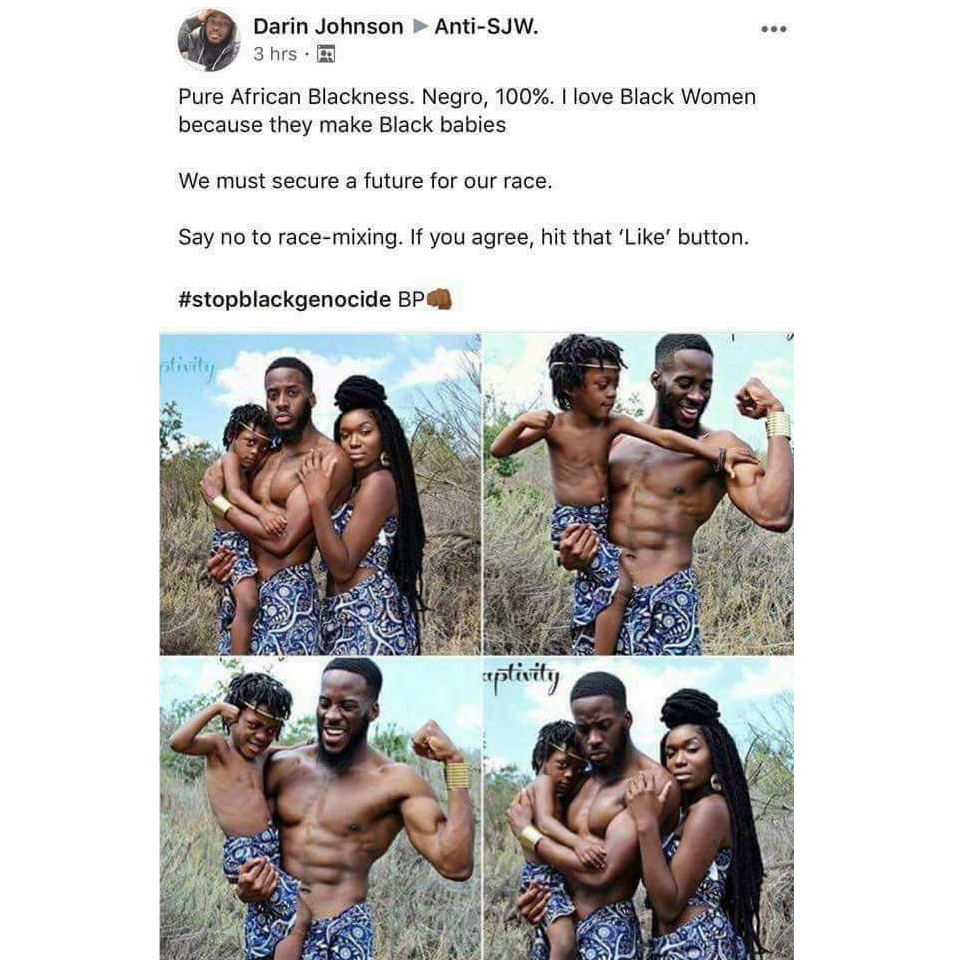The image size is (960, 960).
Task: Click the poster's profile picture avatar
Action: click(208, 40)
